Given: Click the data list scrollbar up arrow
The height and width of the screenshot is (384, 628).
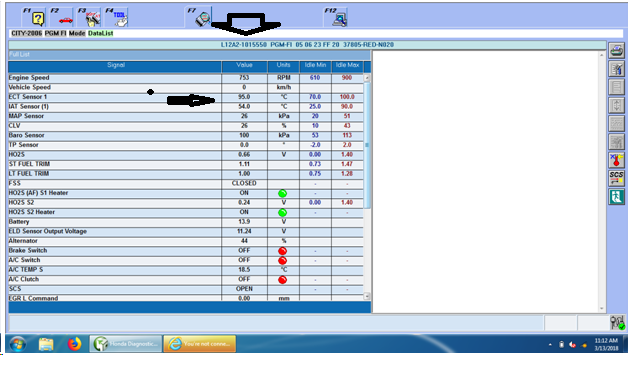Looking at the screenshot, I should pyautogui.click(x=366, y=77).
